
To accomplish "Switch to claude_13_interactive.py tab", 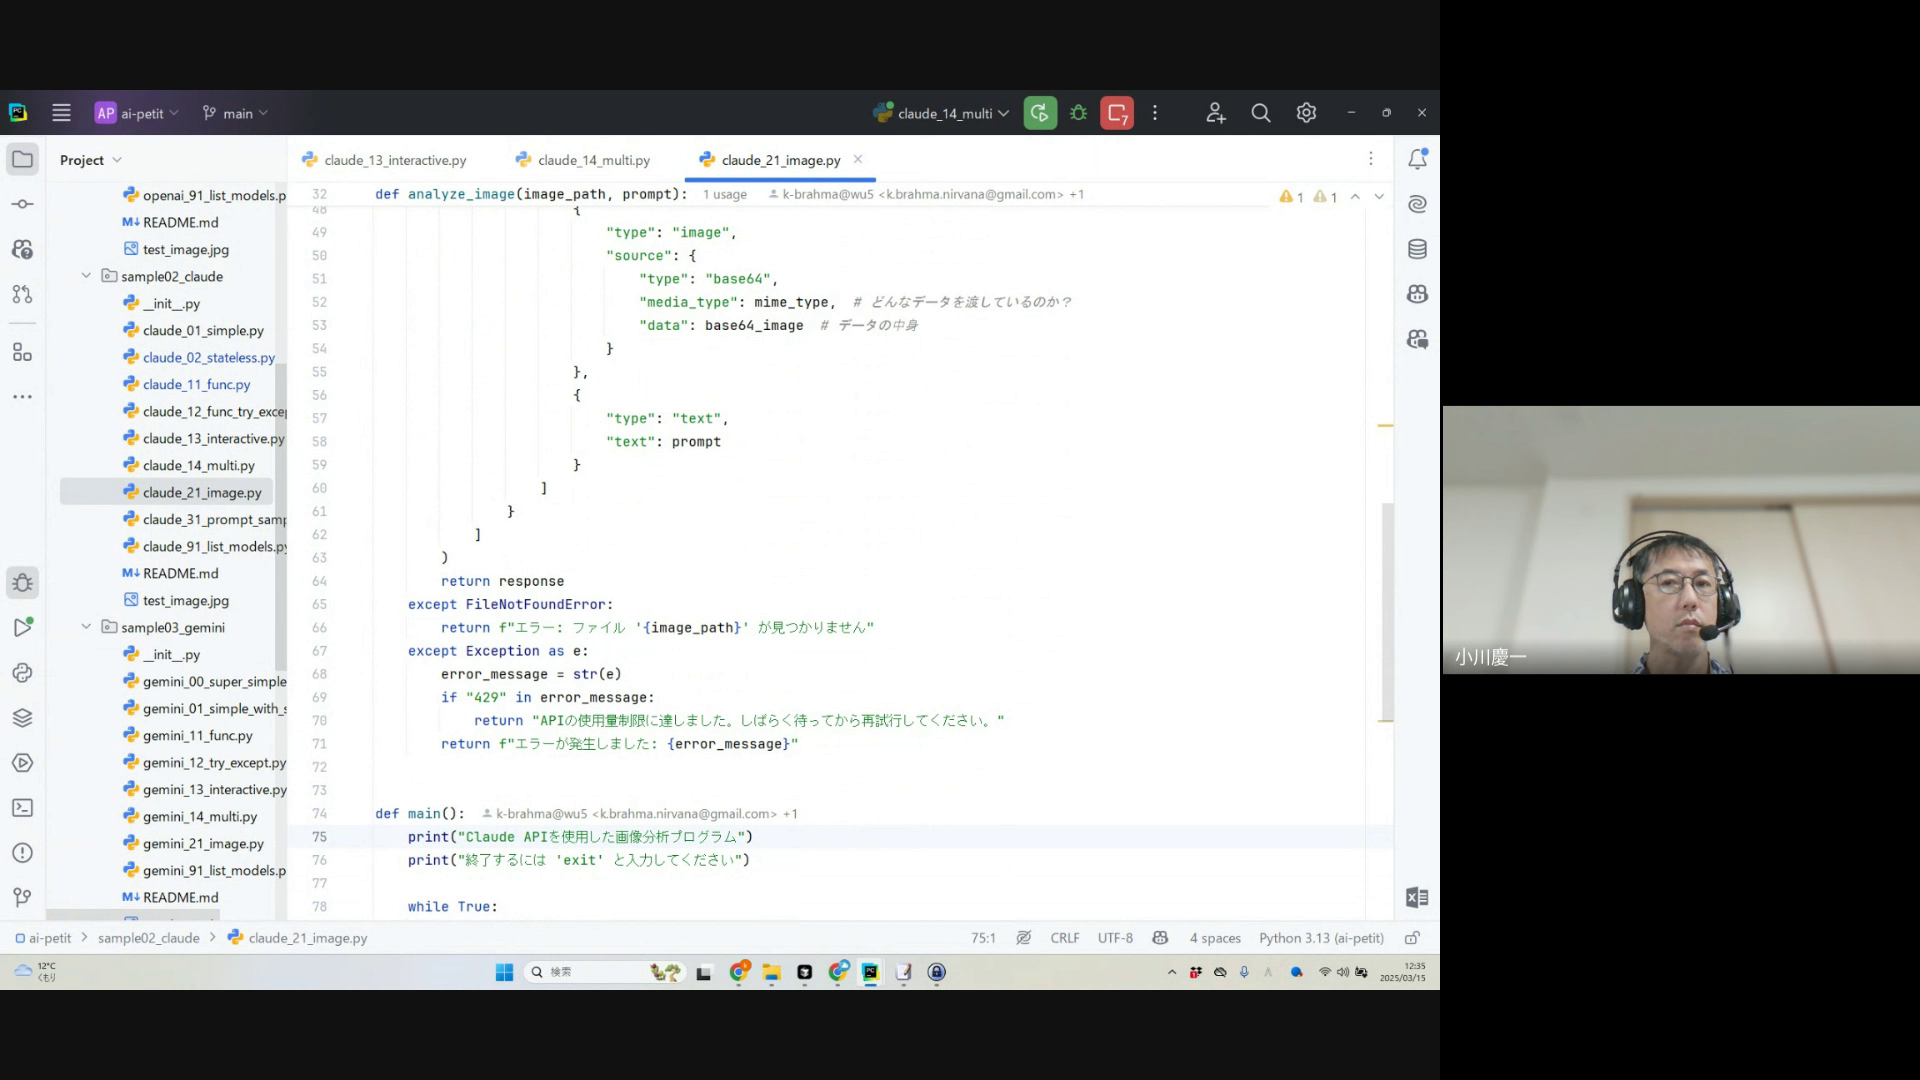I will pyautogui.click(x=394, y=160).
